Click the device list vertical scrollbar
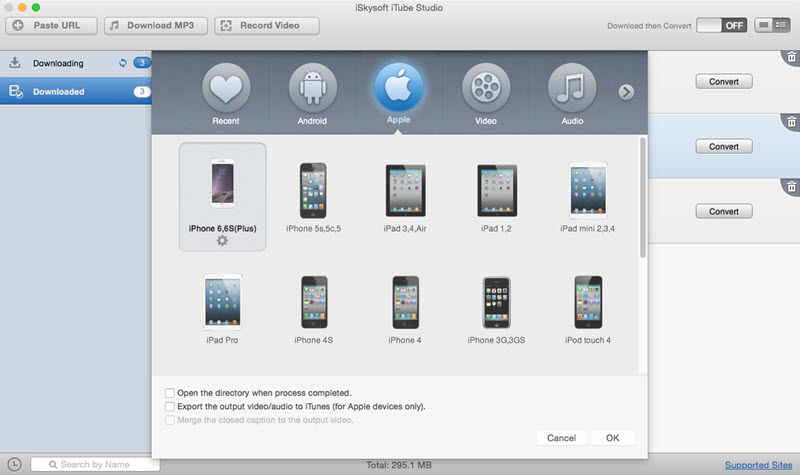The width and height of the screenshot is (800, 475). tap(643, 197)
